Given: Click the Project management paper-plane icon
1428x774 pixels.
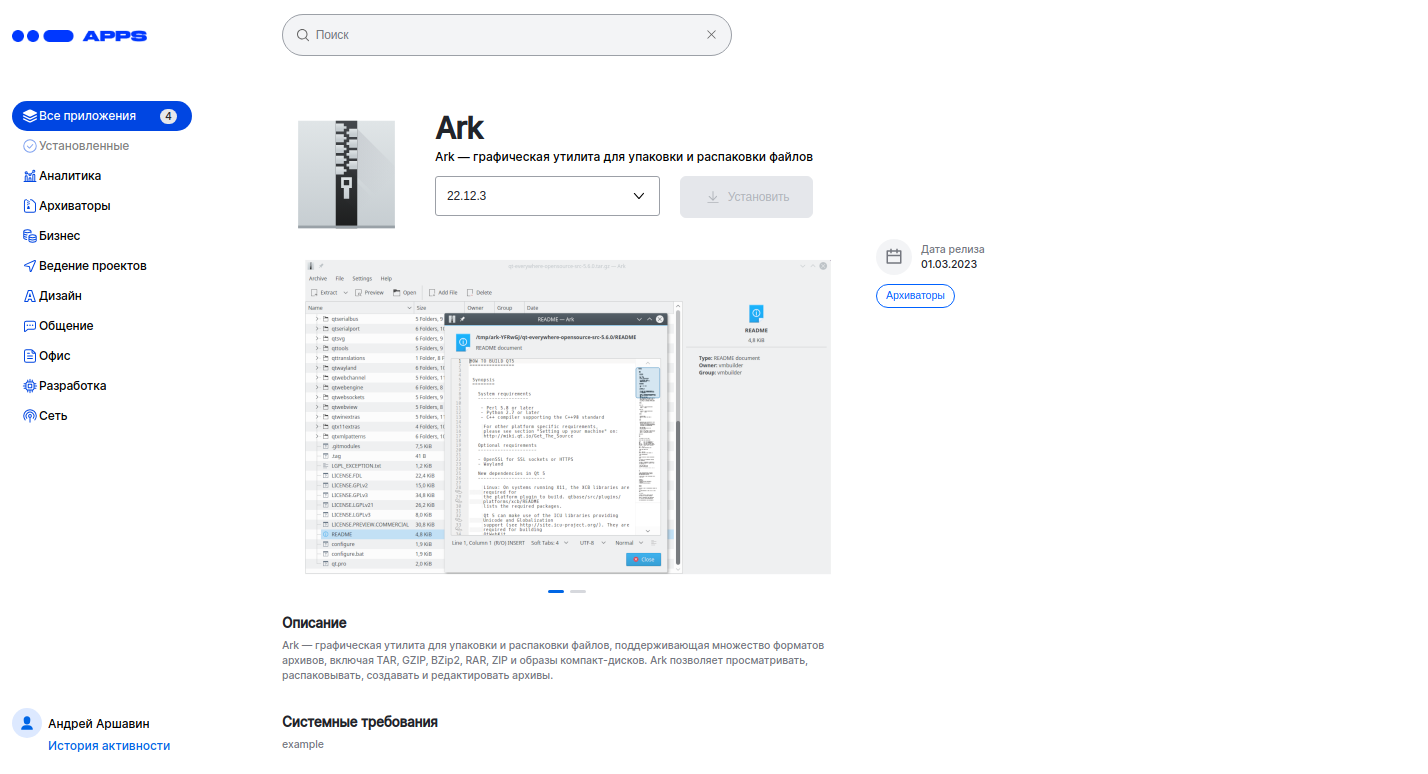Looking at the screenshot, I should coord(30,266).
